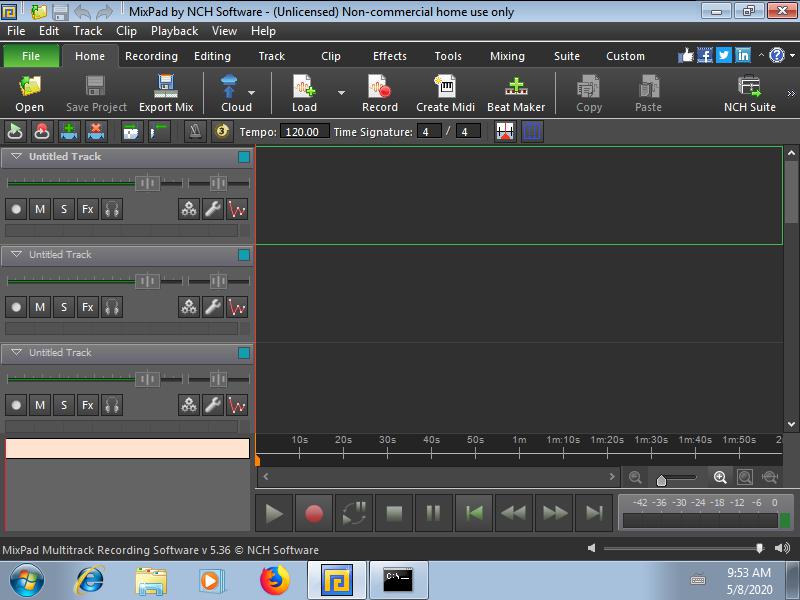Click the blue icon right of Time Signature
The image size is (800, 600).
pyautogui.click(x=532, y=132)
